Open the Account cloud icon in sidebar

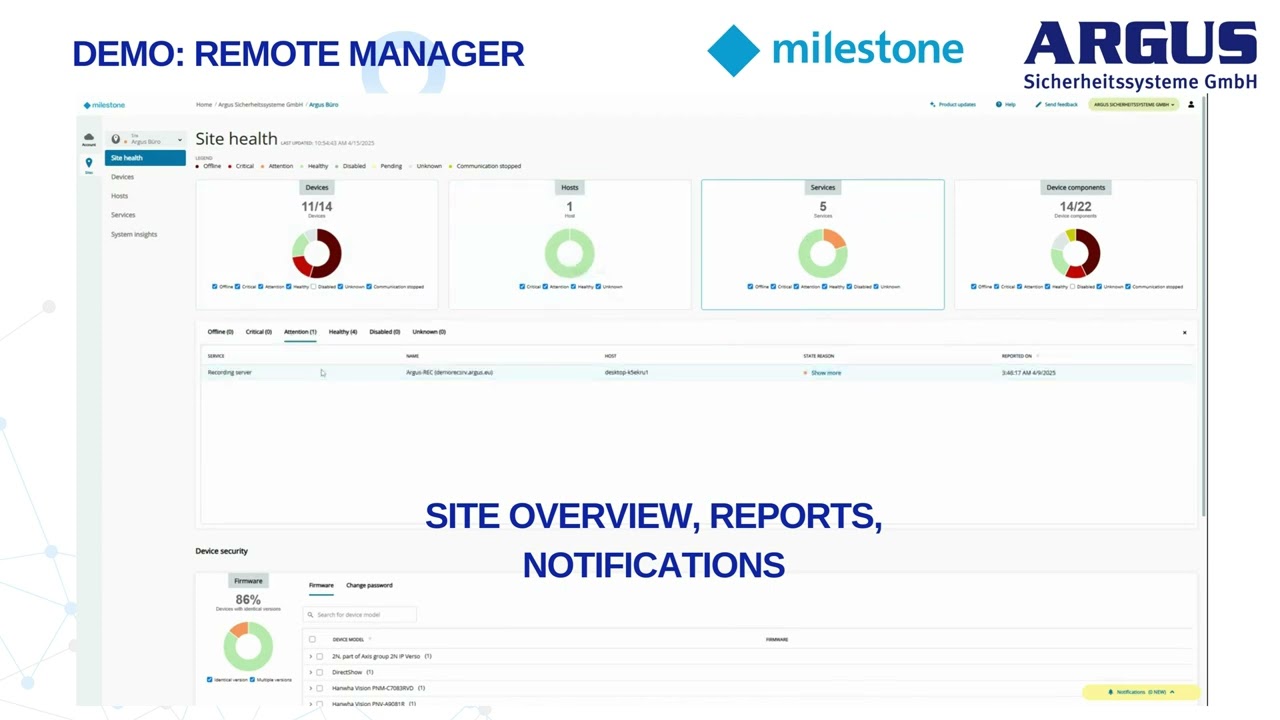tap(89, 139)
